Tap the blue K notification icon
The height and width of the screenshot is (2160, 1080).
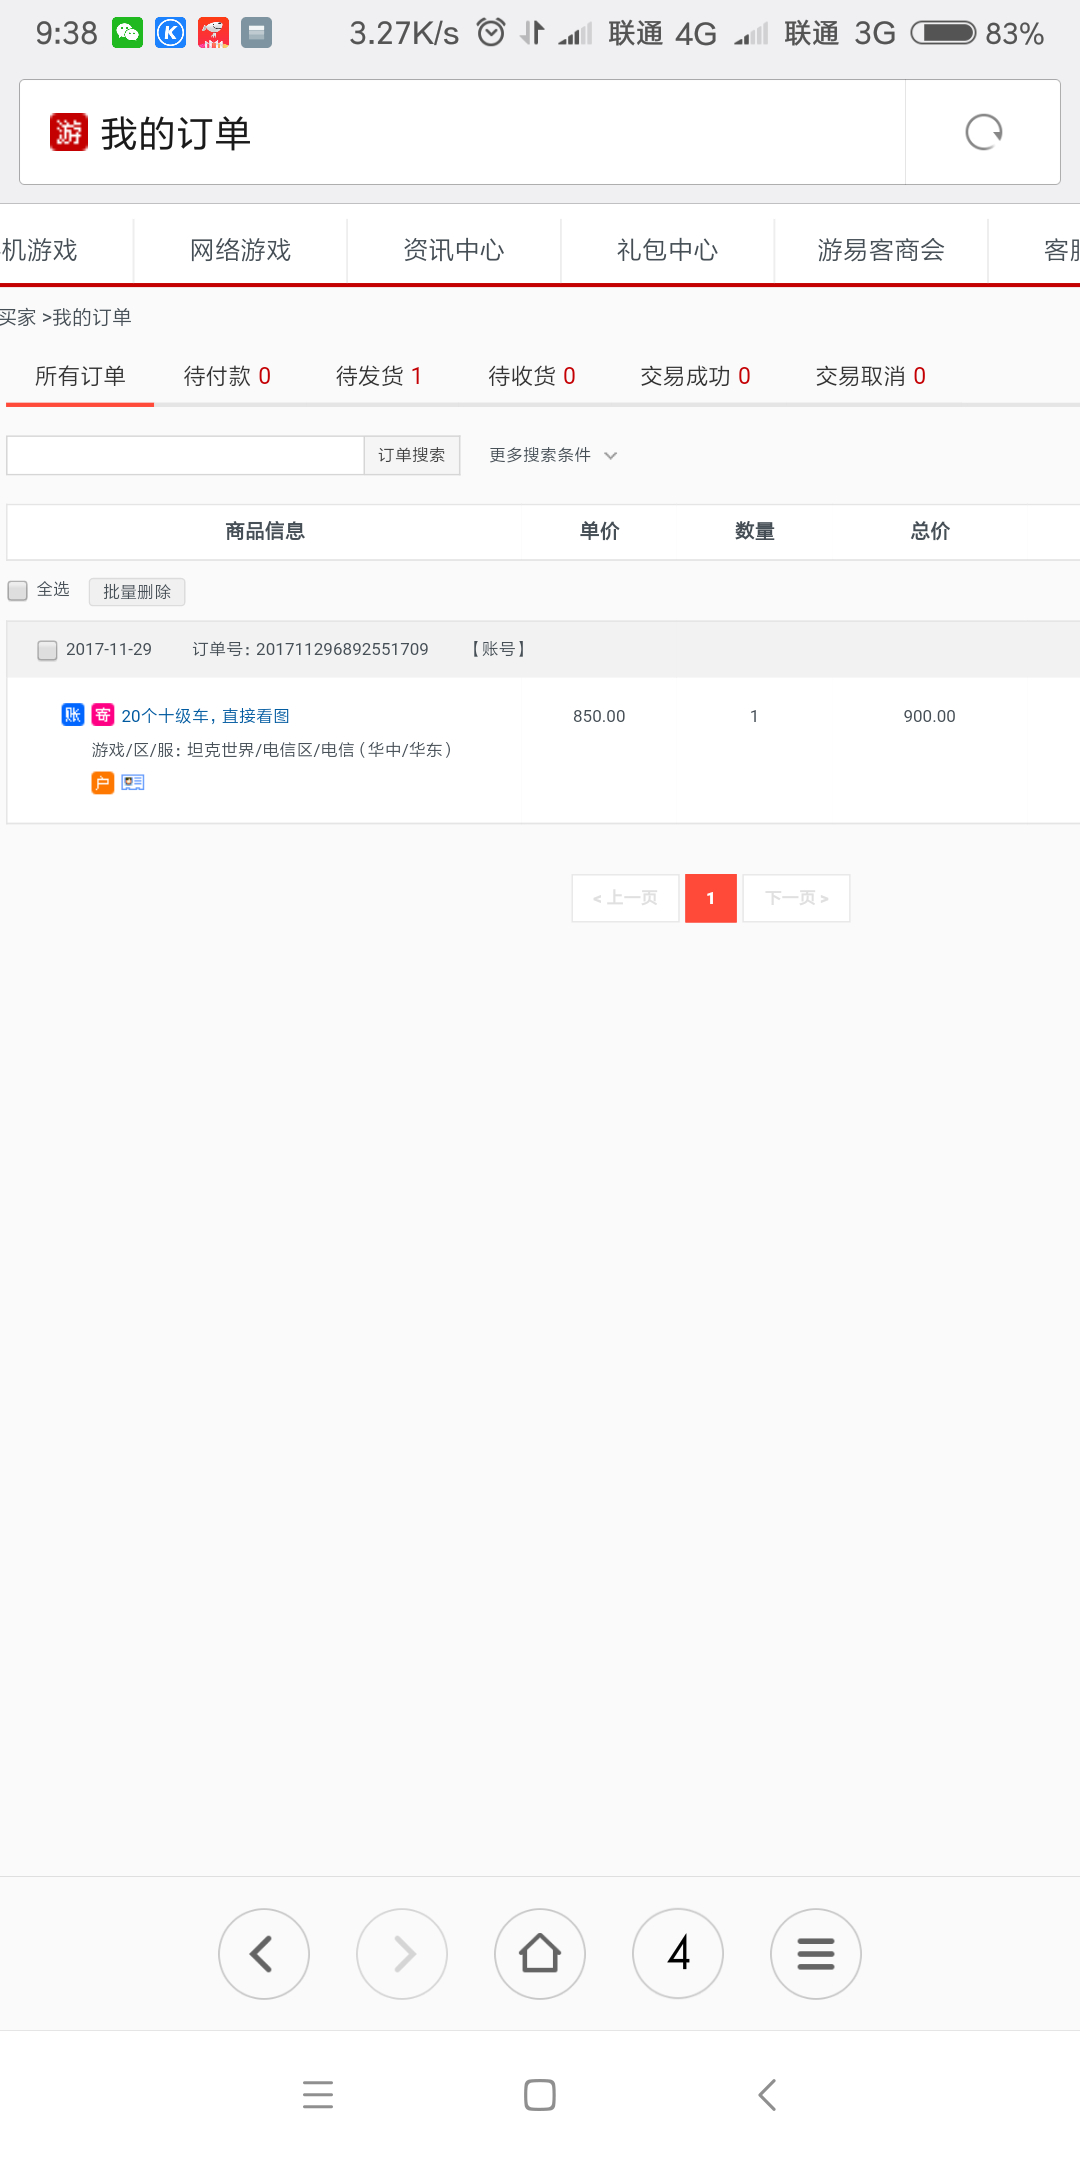pos(171,33)
